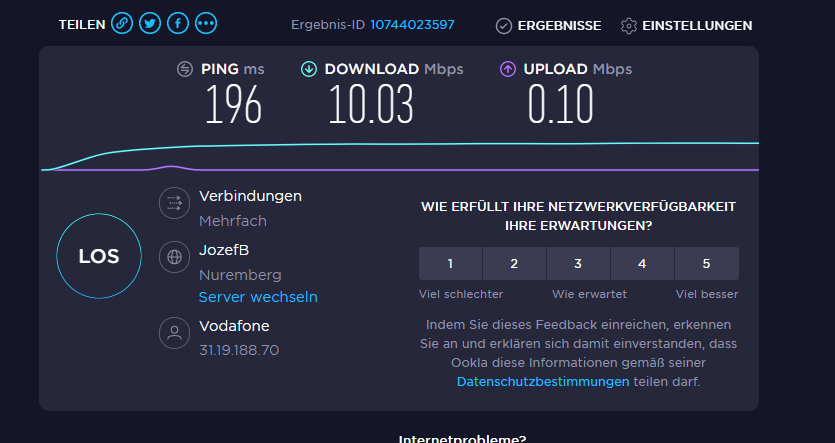The width and height of the screenshot is (835, 443).
Task: Open the Datenschutzbestimmungen link
Action: 543,382
